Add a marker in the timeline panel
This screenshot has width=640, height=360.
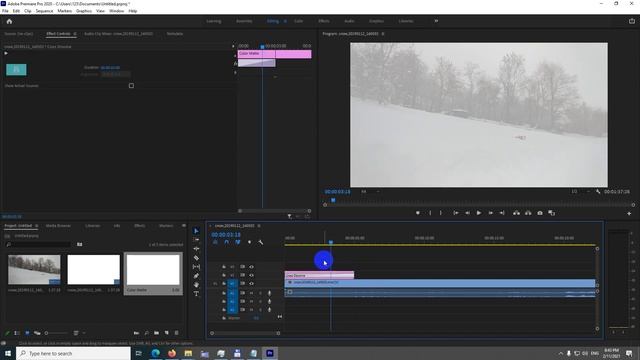click(249, 242)
